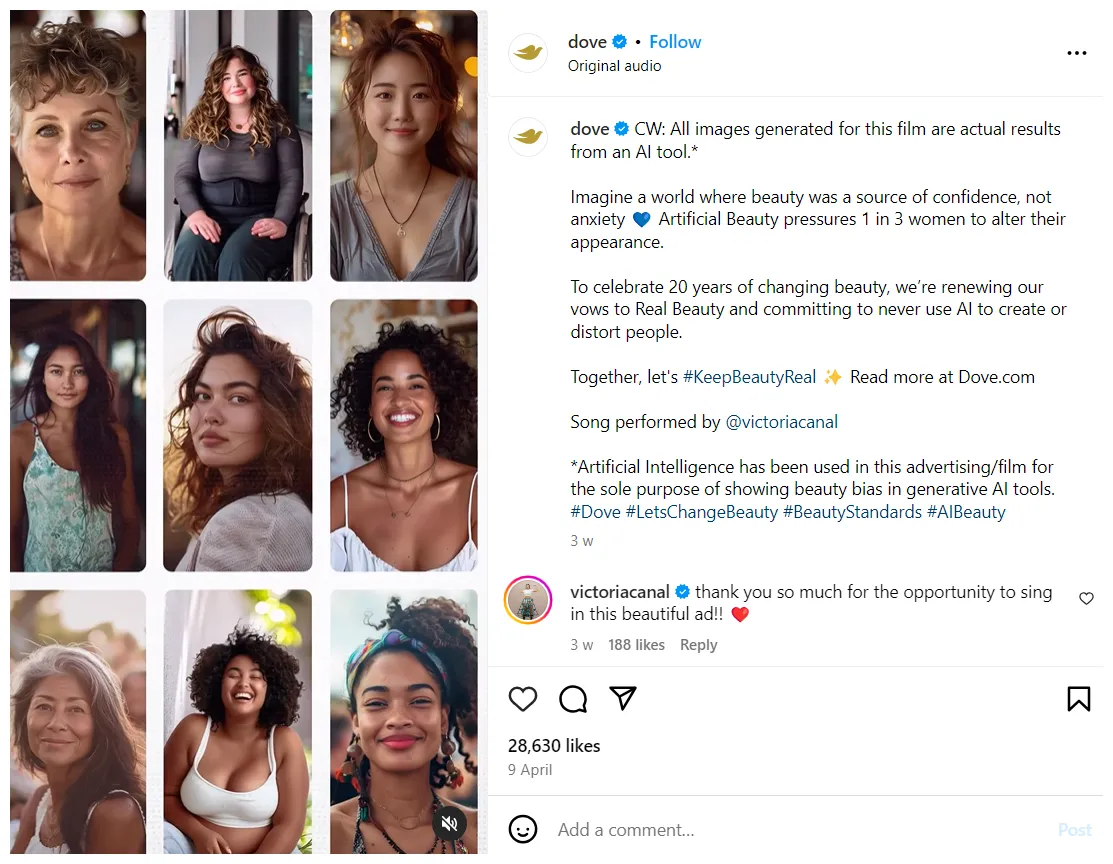
Task: Click Original audio link
Action: tap(614, 66)
